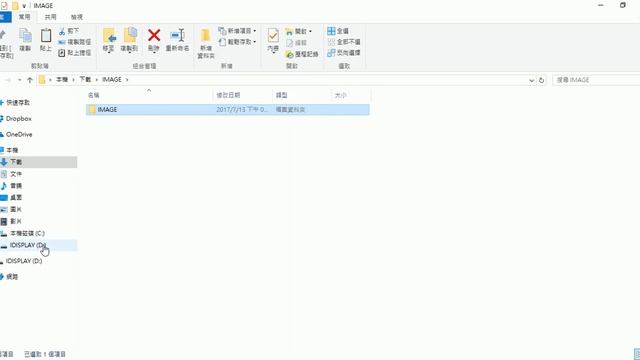Viewport: 640px width, 360px height.
Task: Expand the chevron after Downloads breadcrumb
Action: (97, 80)
